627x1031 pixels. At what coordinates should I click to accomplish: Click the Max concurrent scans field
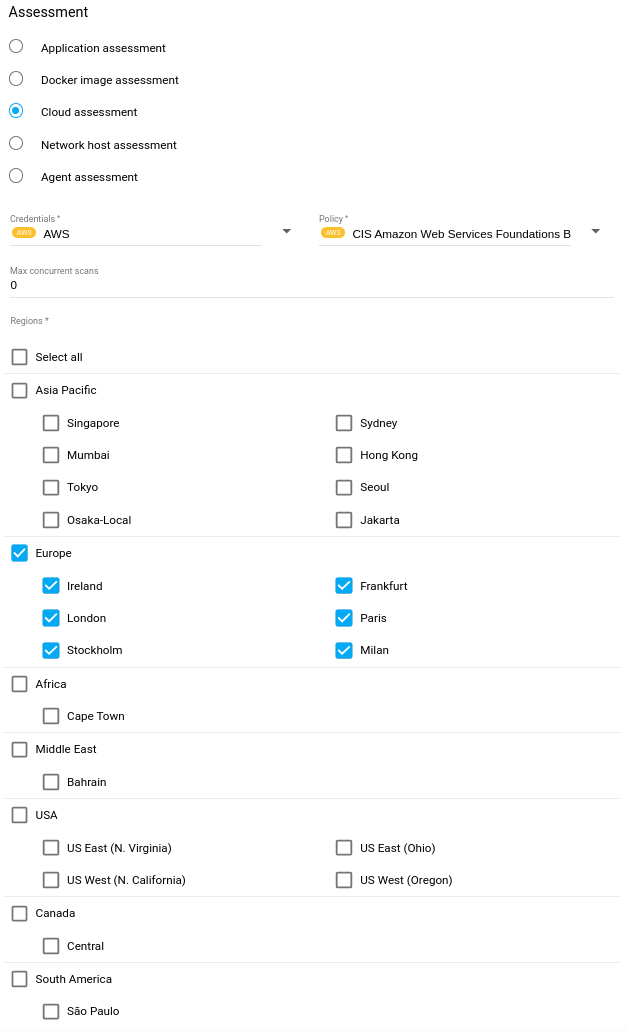310,285
